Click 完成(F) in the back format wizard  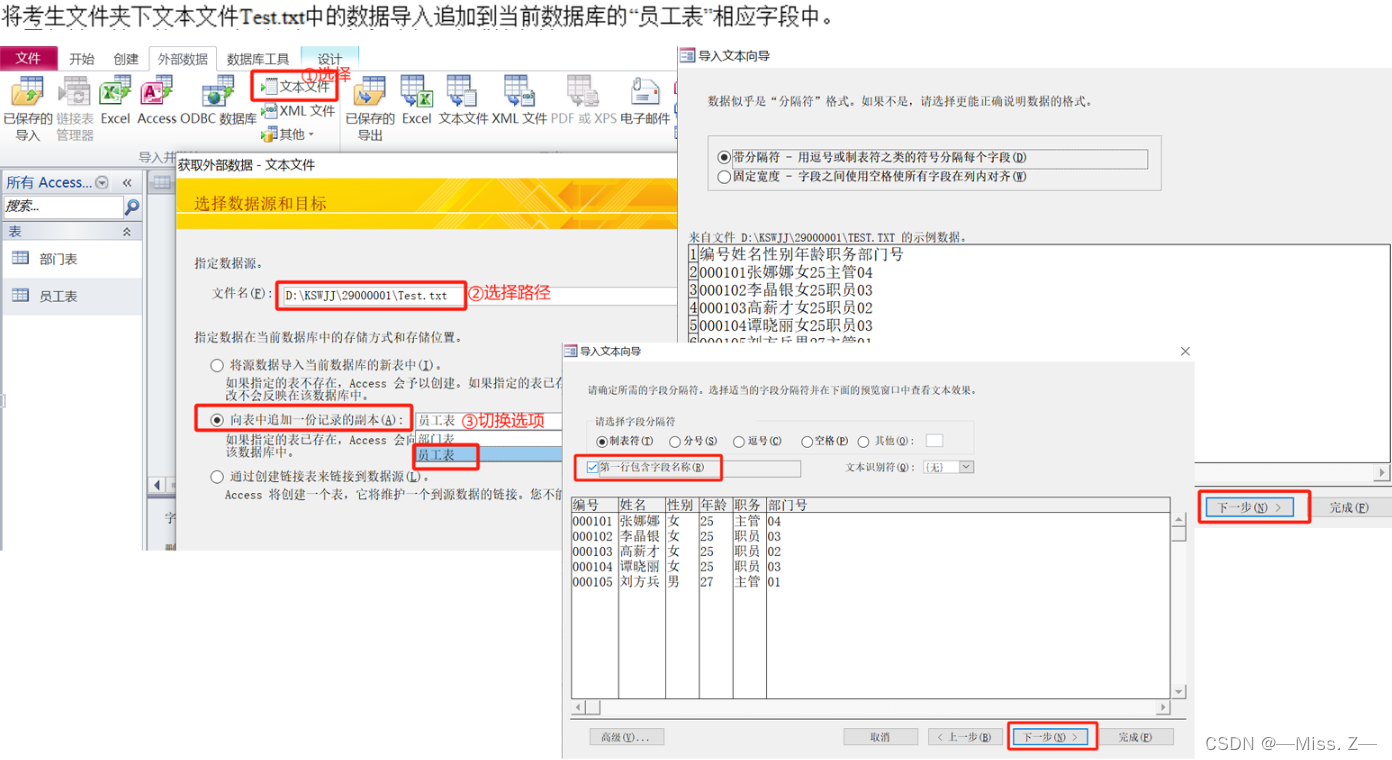[x=1349, y=507]
